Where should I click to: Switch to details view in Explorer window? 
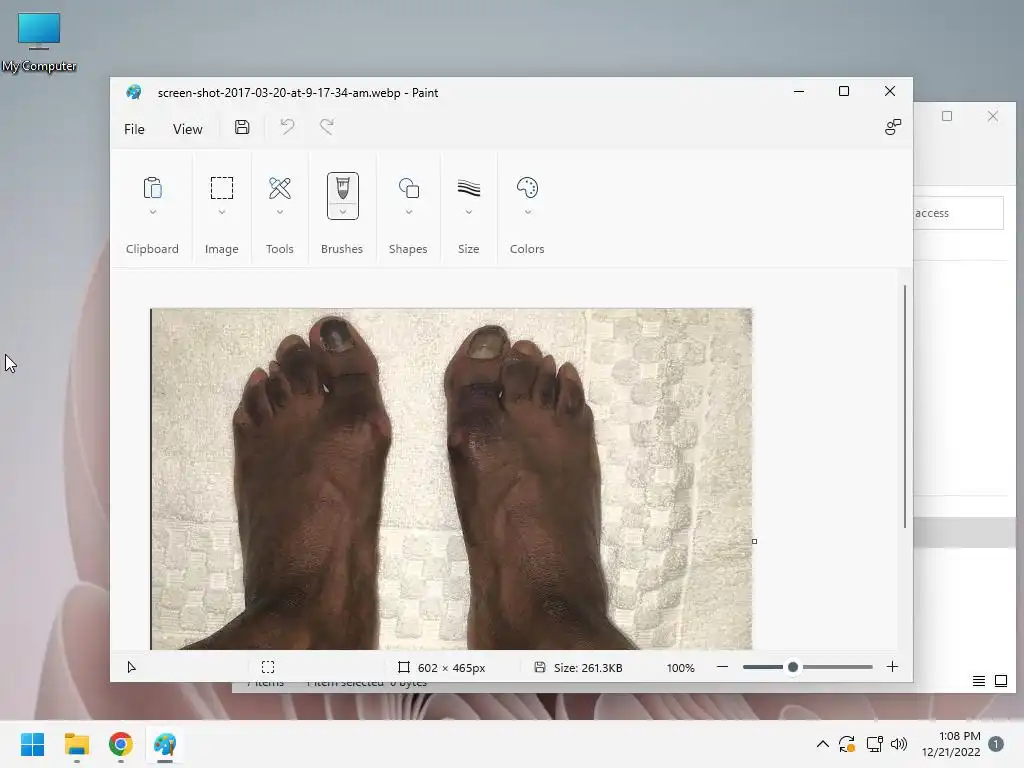coord(978,681)
